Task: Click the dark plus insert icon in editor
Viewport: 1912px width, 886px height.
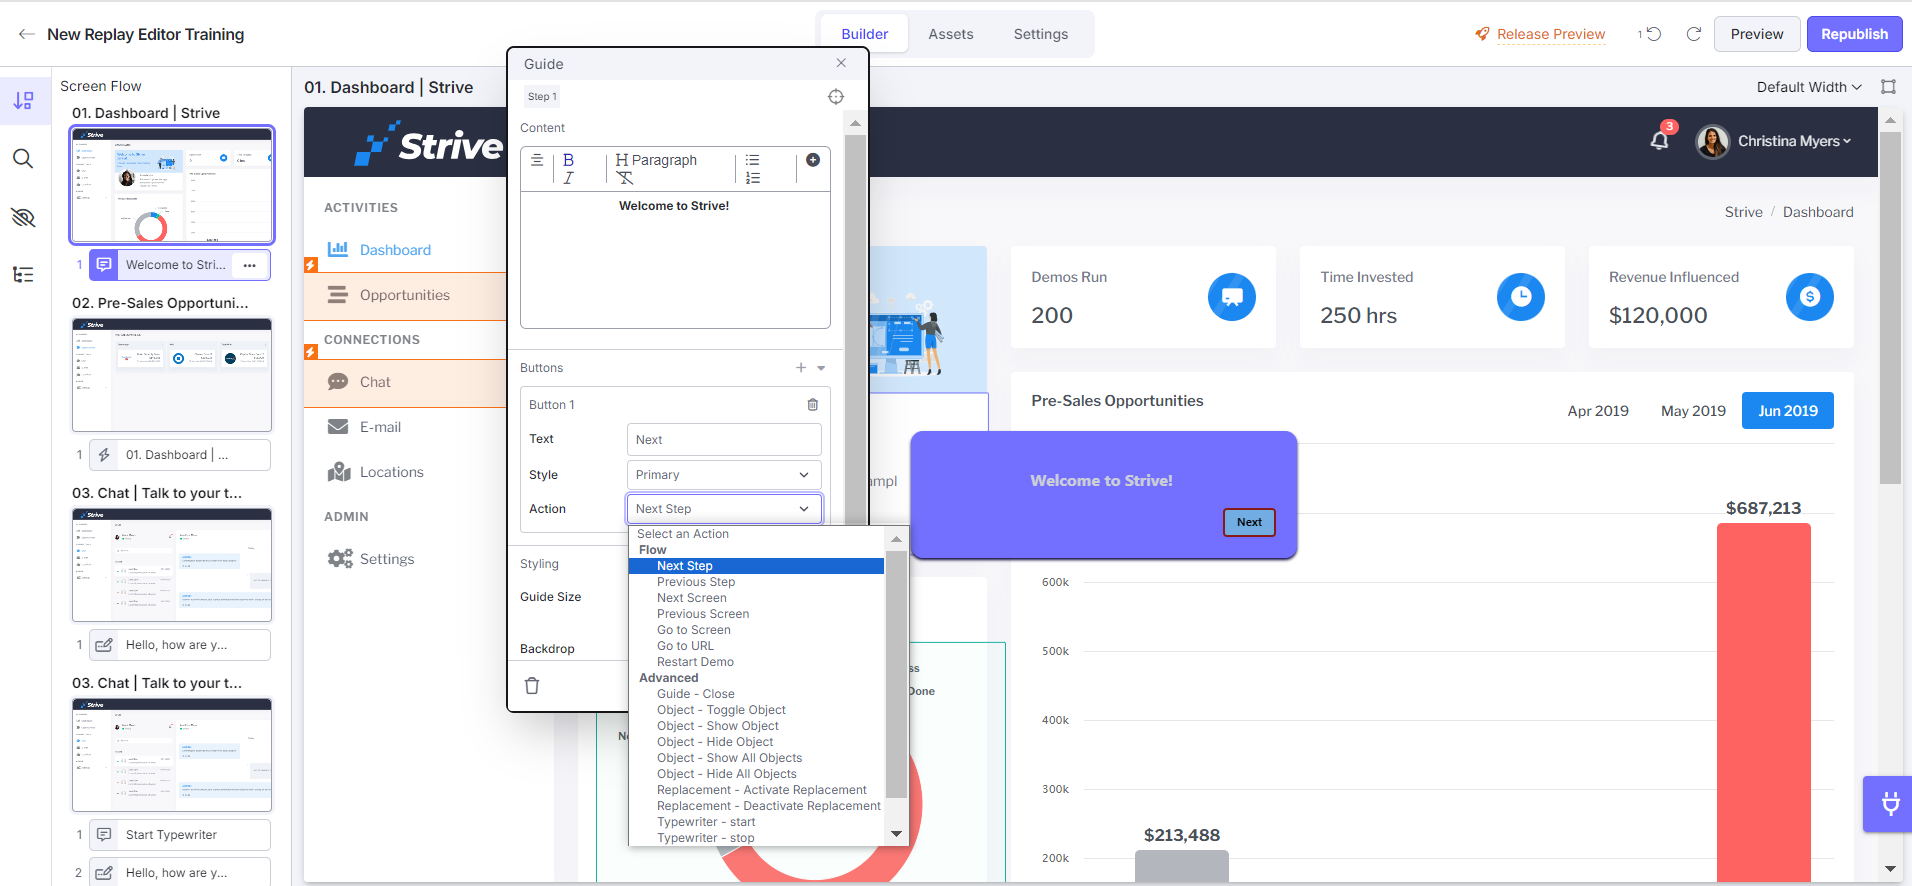Action: pyautogui.click(x=813, y=160)
